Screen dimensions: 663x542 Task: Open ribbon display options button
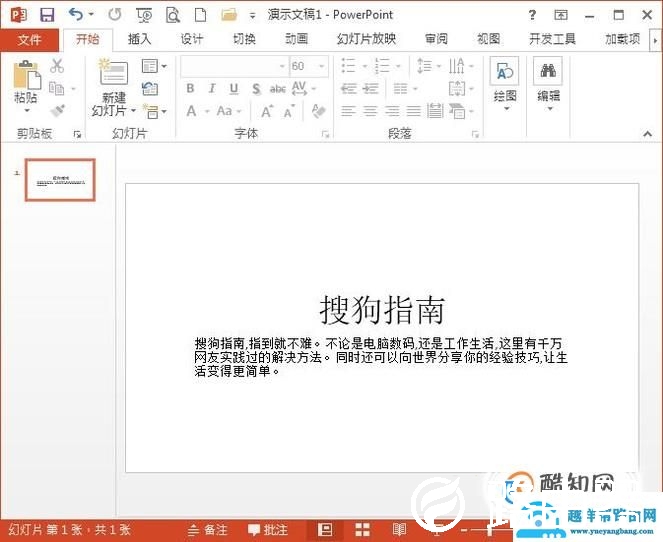pyautogui.click(x=561, y=15)
